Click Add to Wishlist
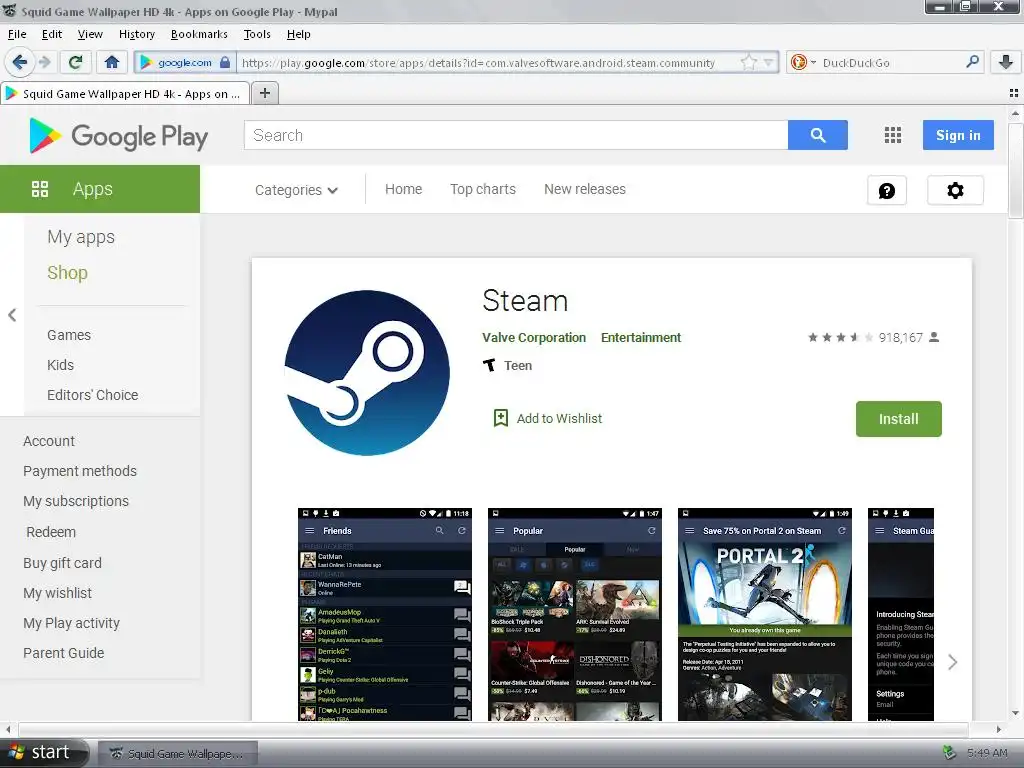The image size is (1024, 768). click(x=559, y=419)
